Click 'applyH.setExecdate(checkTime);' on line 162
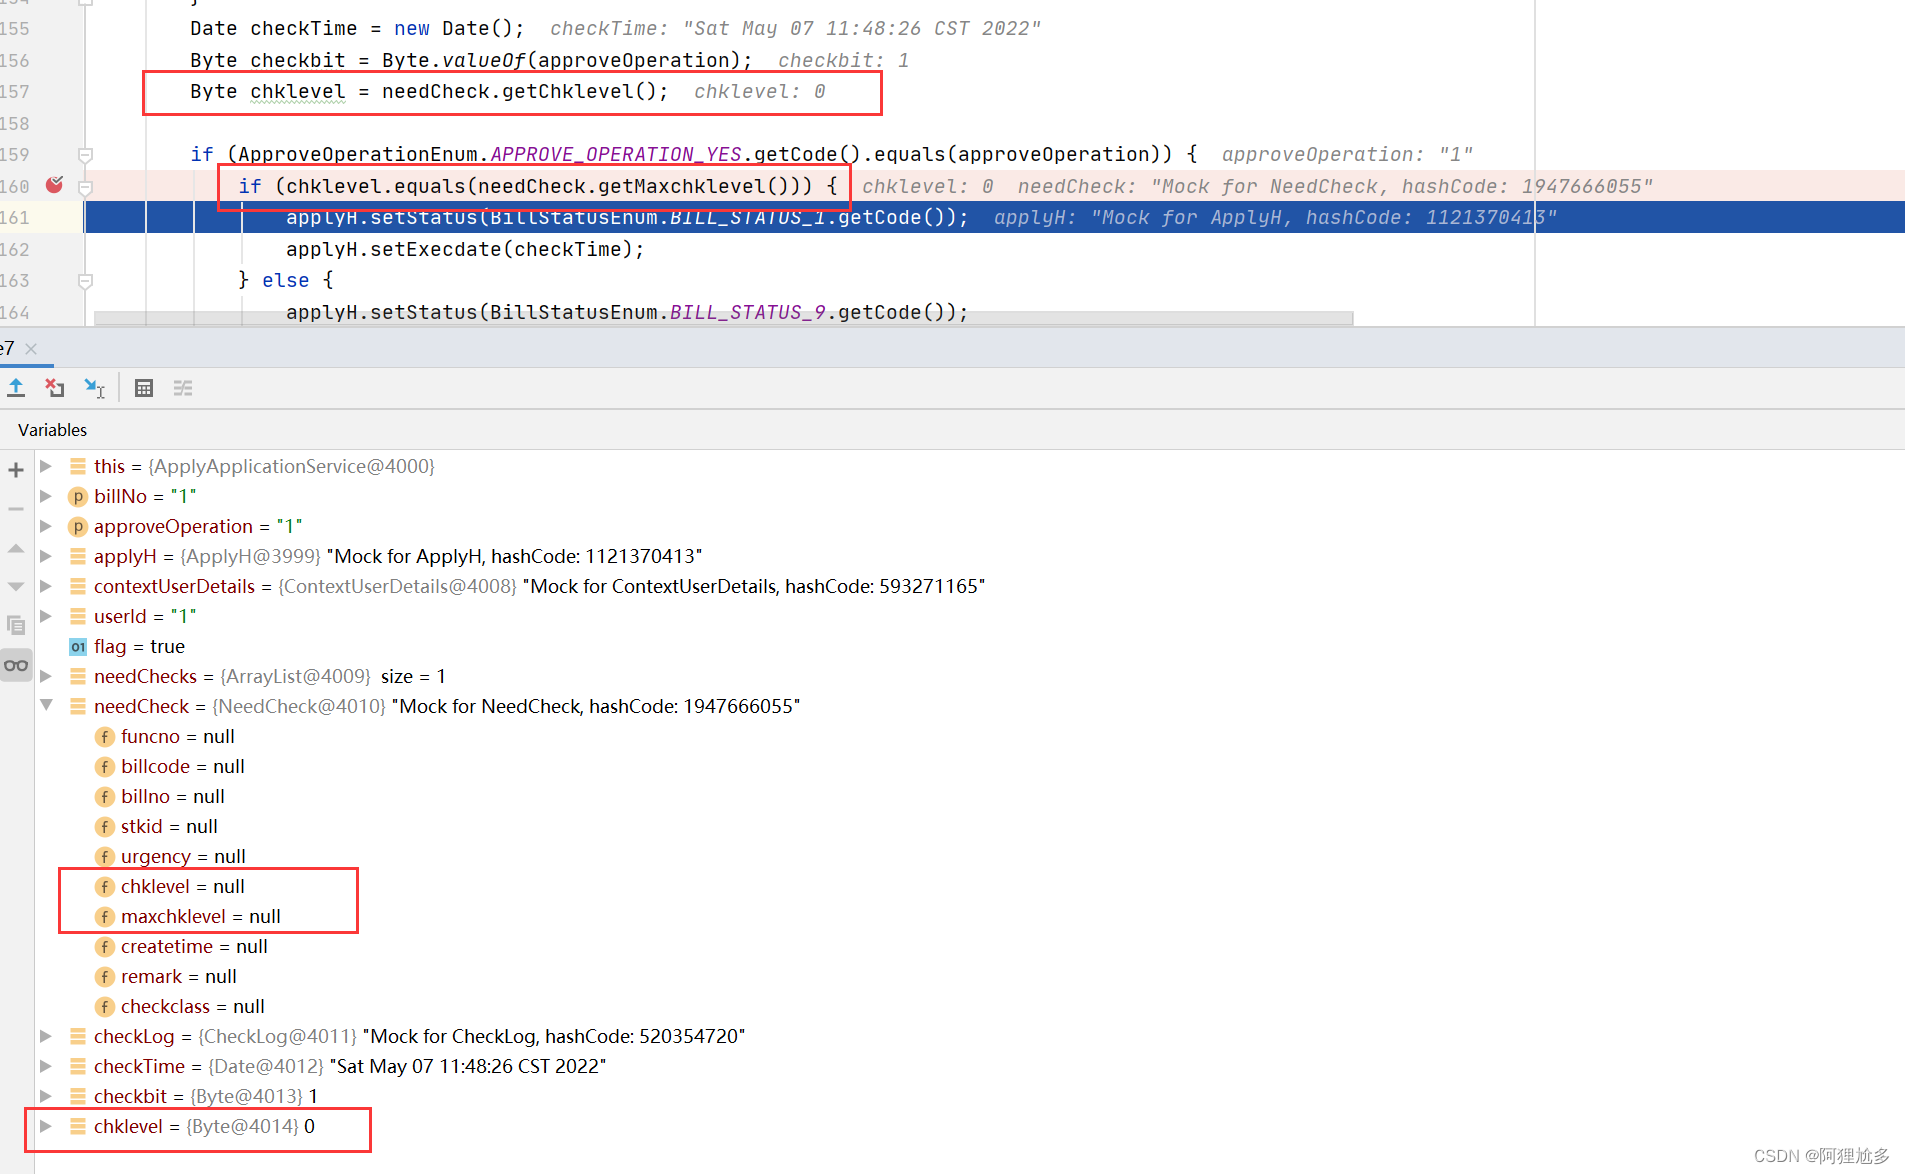 [x=465, y=249]
